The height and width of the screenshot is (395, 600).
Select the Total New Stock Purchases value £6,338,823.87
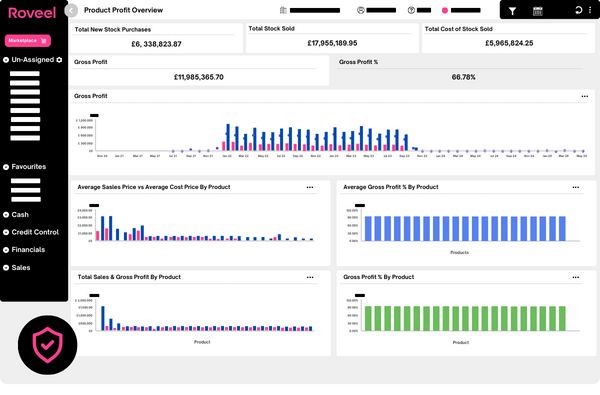156,44
